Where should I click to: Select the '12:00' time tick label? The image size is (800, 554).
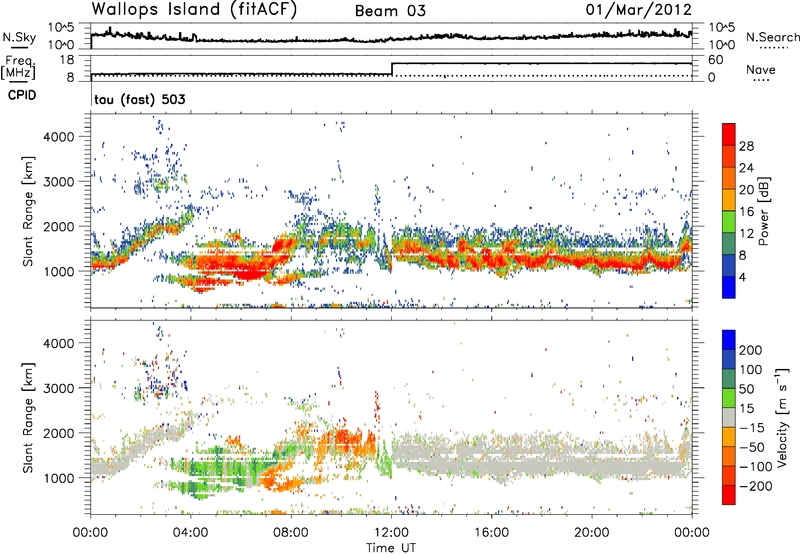391,533
